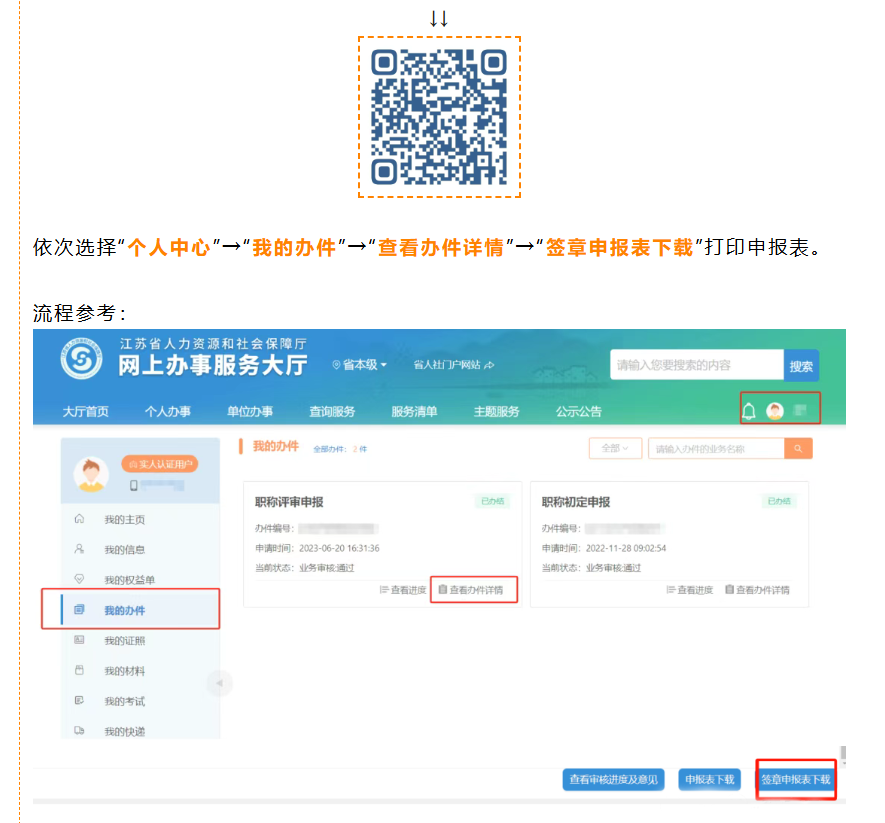The height and width of the screenshot is (823, 885).
Task: Click the top search input field
Action: coord(696,365)
